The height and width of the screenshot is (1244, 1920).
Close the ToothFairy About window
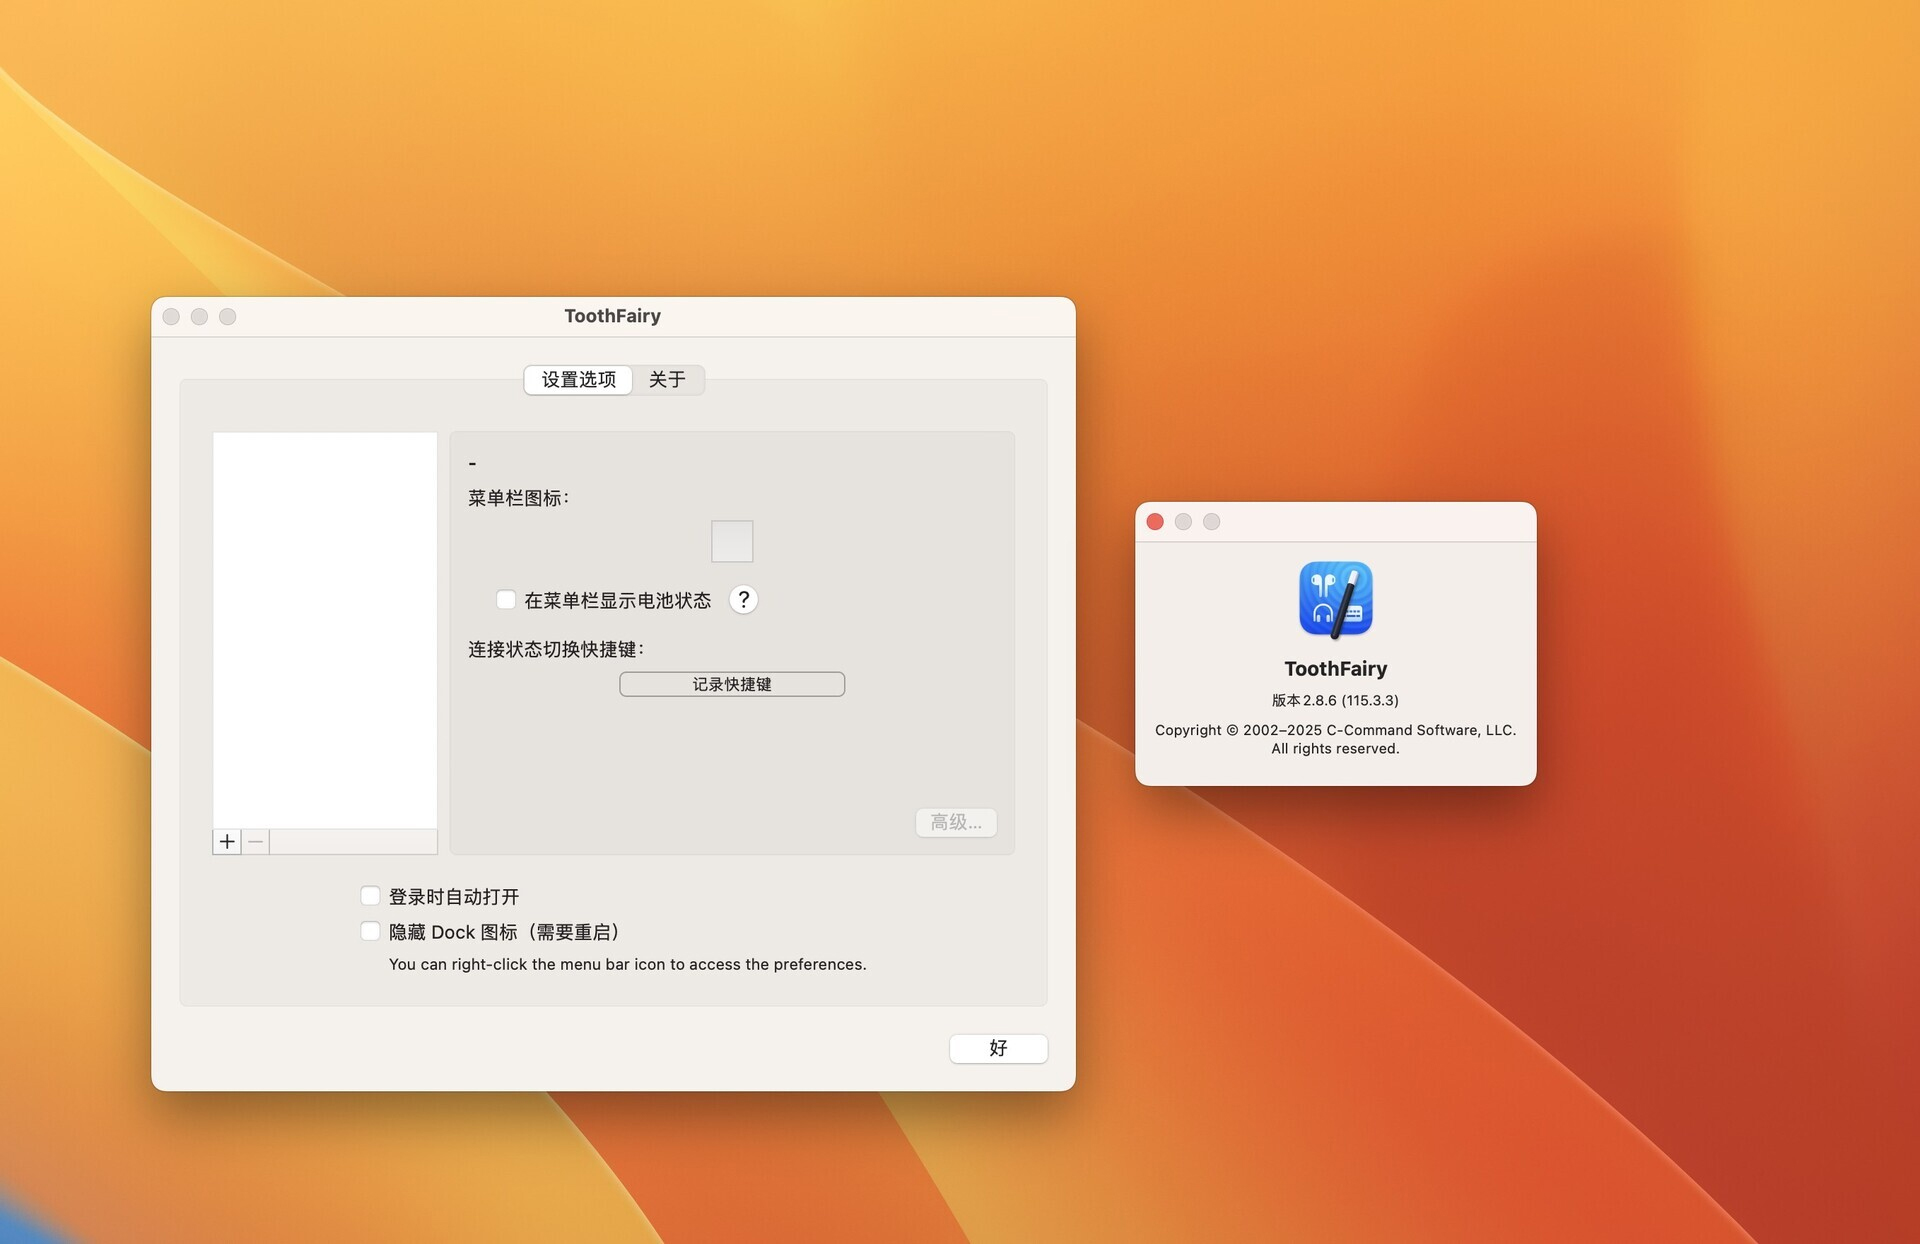[x=1155, y=522]
